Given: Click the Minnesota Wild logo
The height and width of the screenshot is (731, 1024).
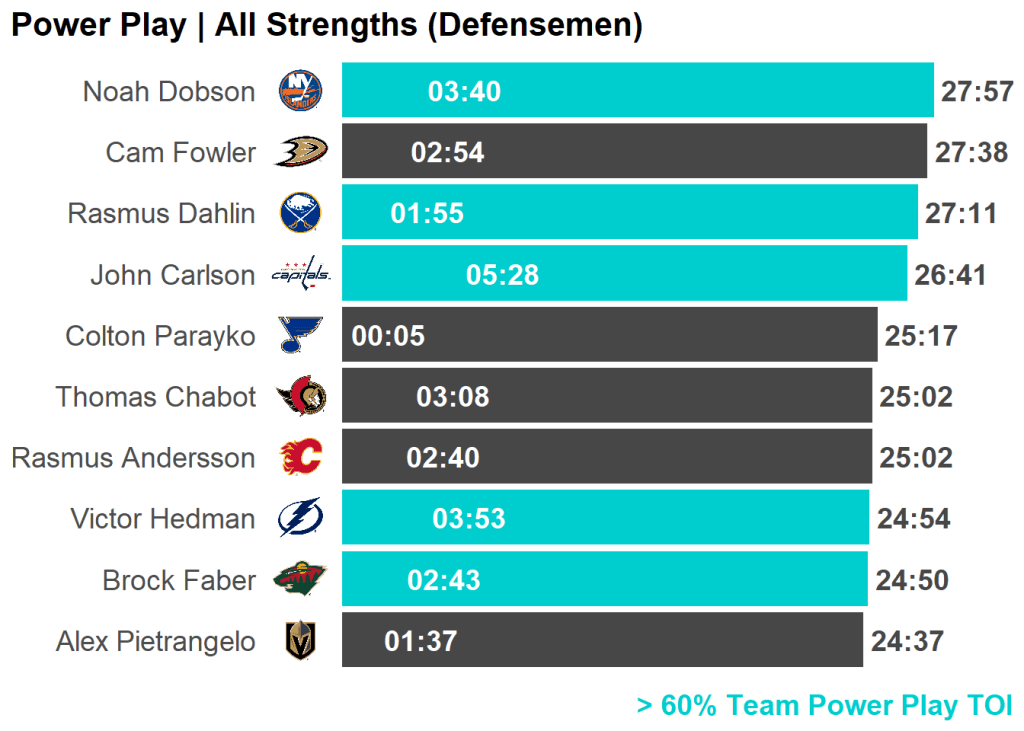Looking at the screenshot, I should pos(300,579).
